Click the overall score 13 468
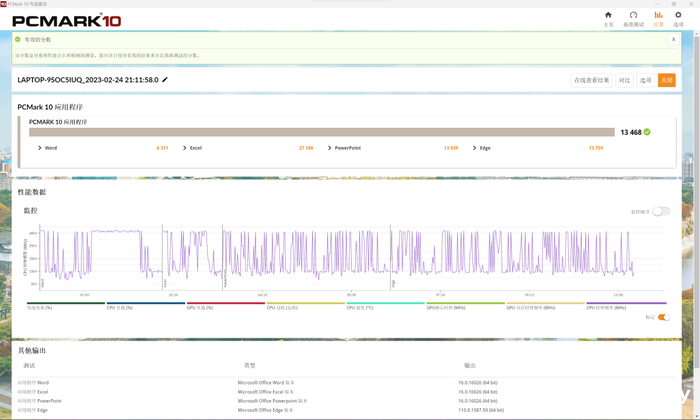700x420 pixels. (x=631, y=132)
